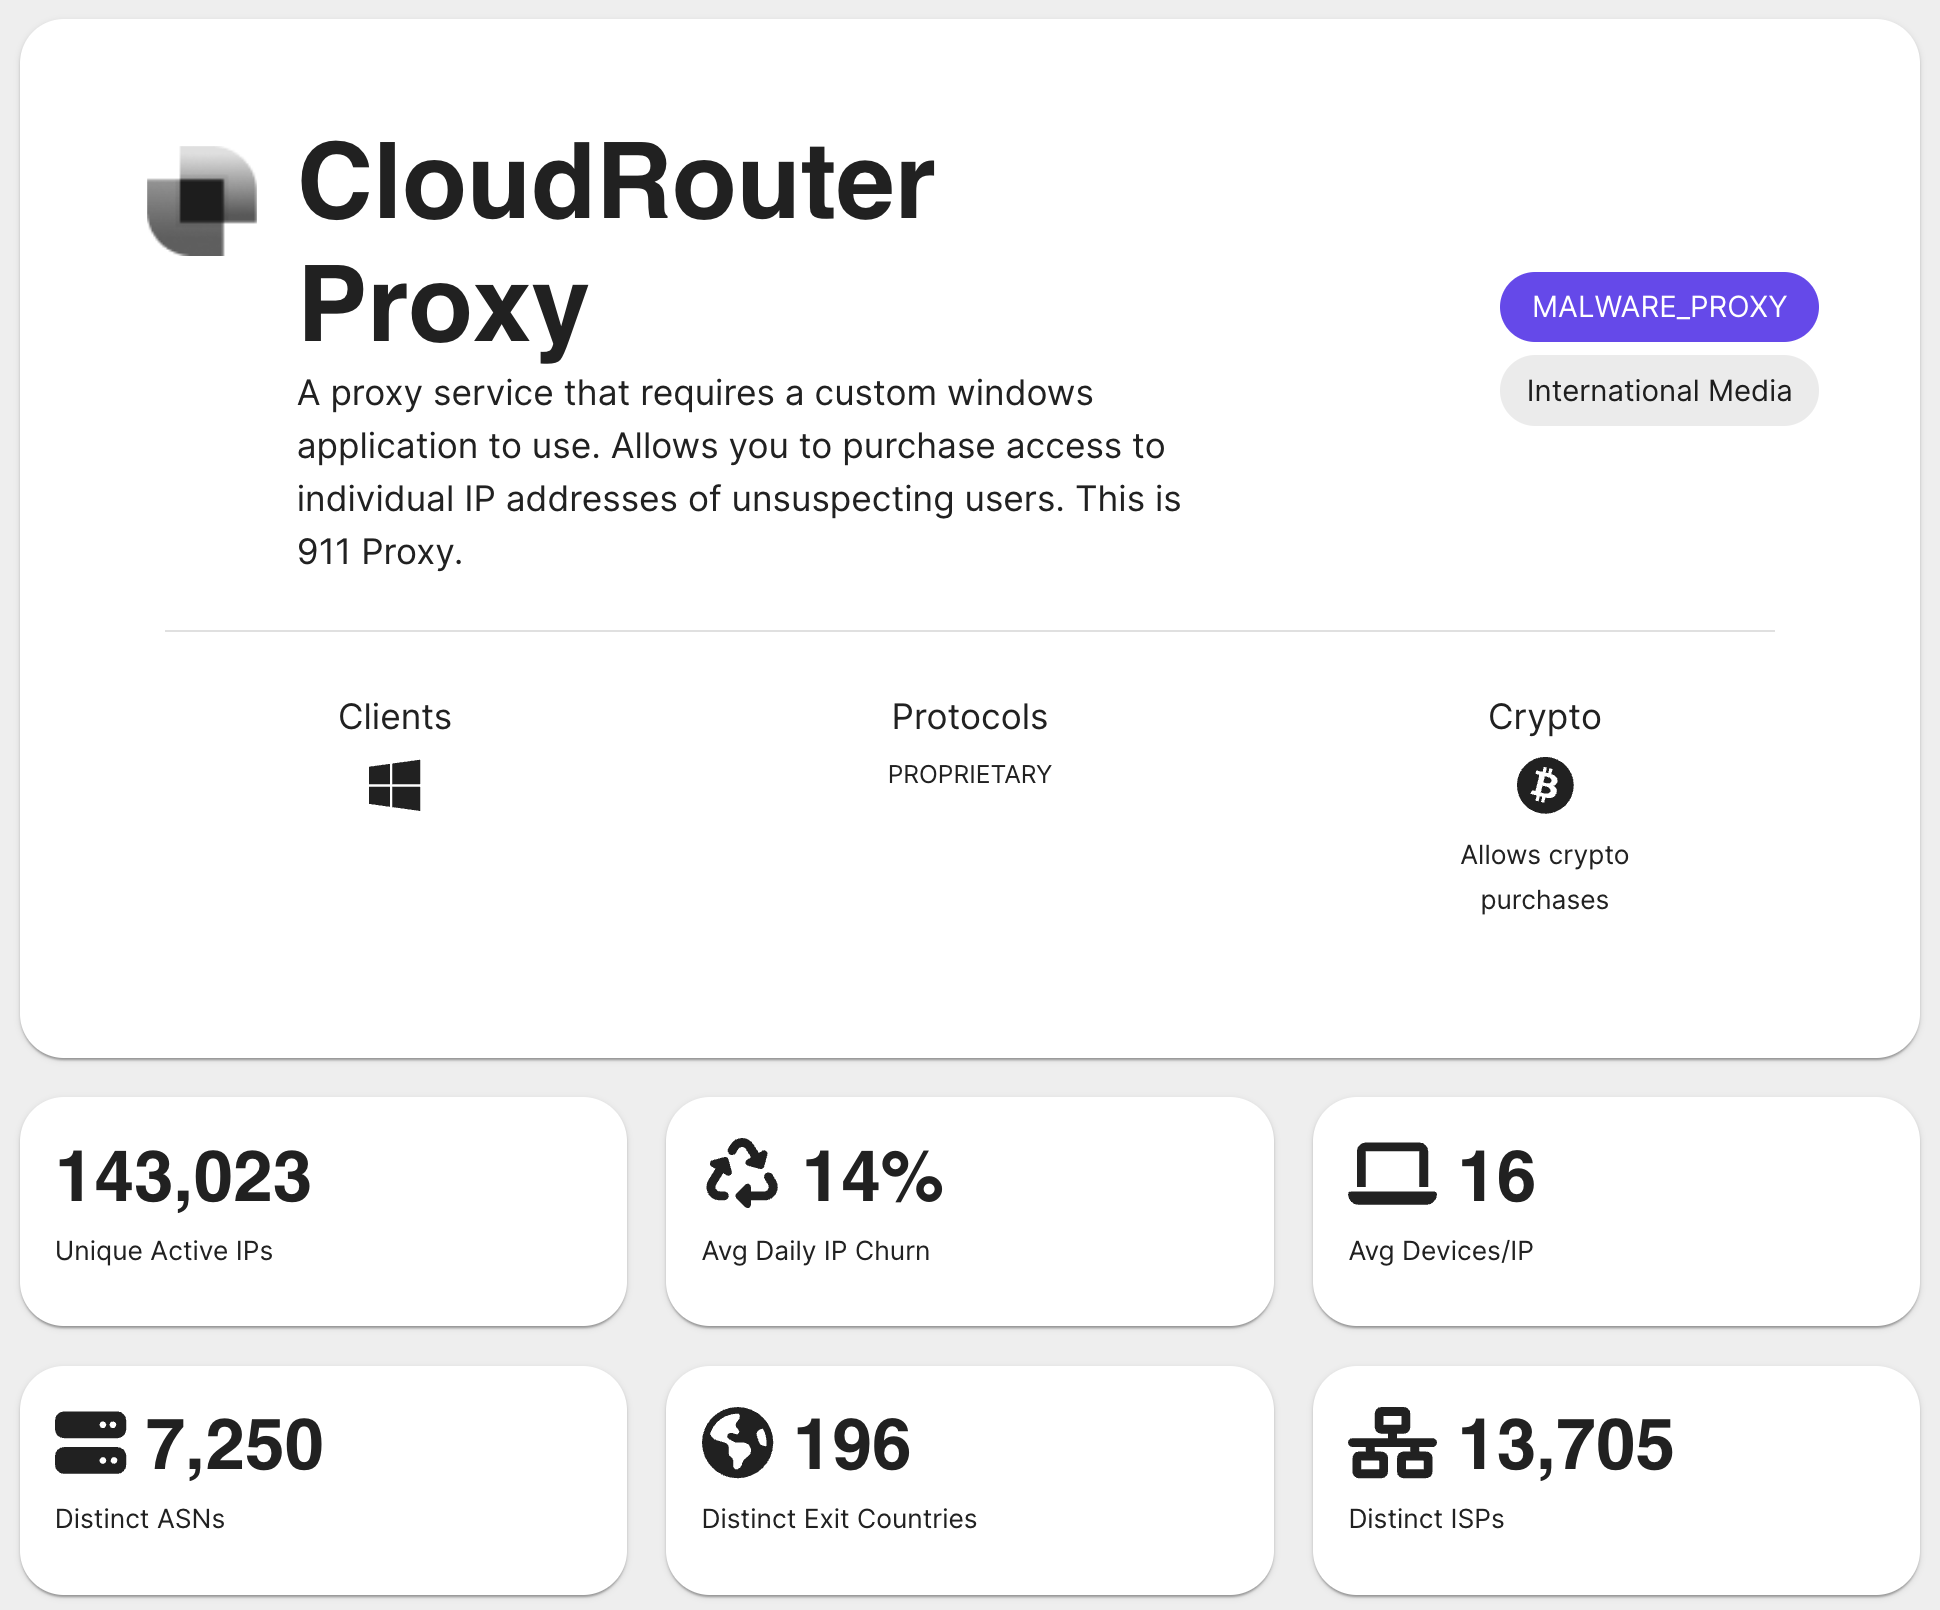Click the Bitcoin crypto purchases icon
The image size is (1940, 1610).
(x=1544, y=785)
